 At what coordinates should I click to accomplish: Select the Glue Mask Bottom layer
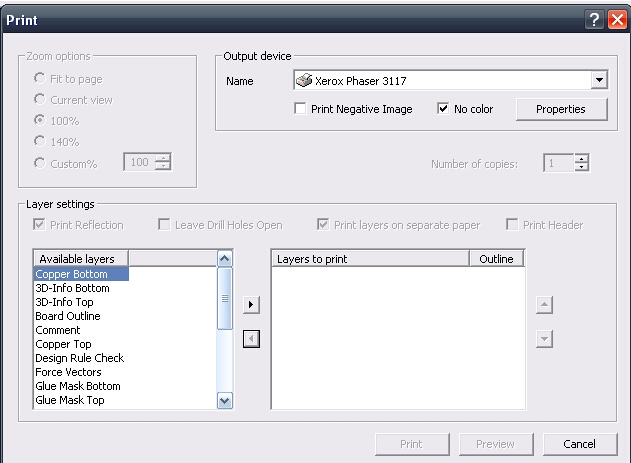[78, 386]
